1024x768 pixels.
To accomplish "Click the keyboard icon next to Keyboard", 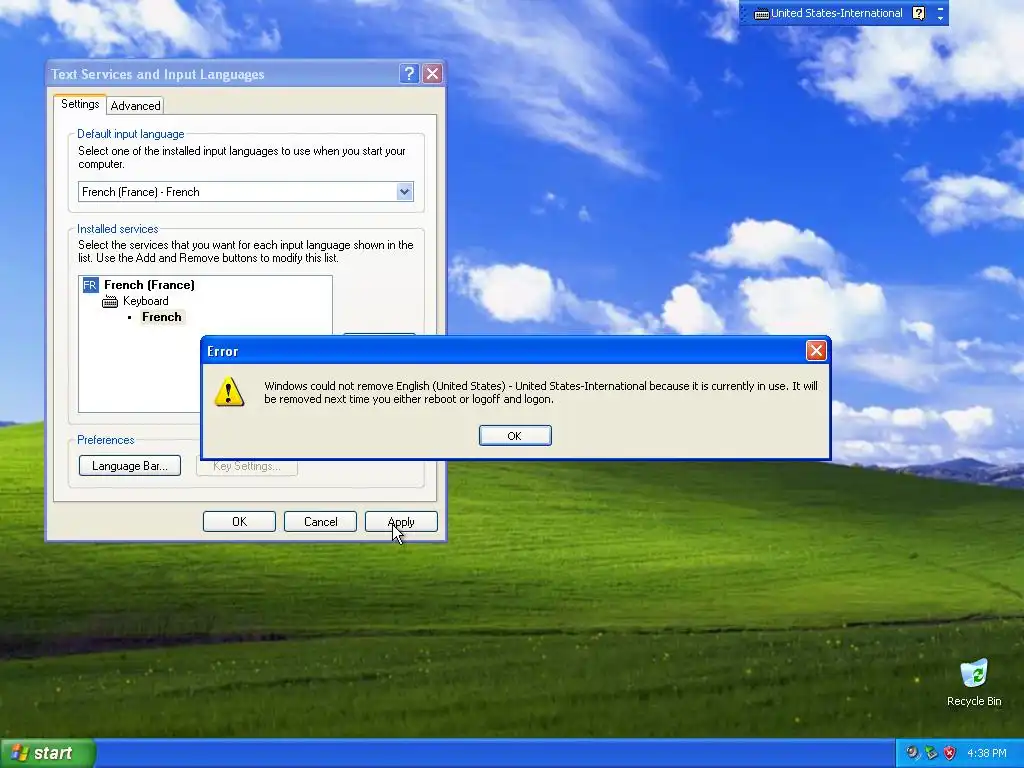I will 110,302.
